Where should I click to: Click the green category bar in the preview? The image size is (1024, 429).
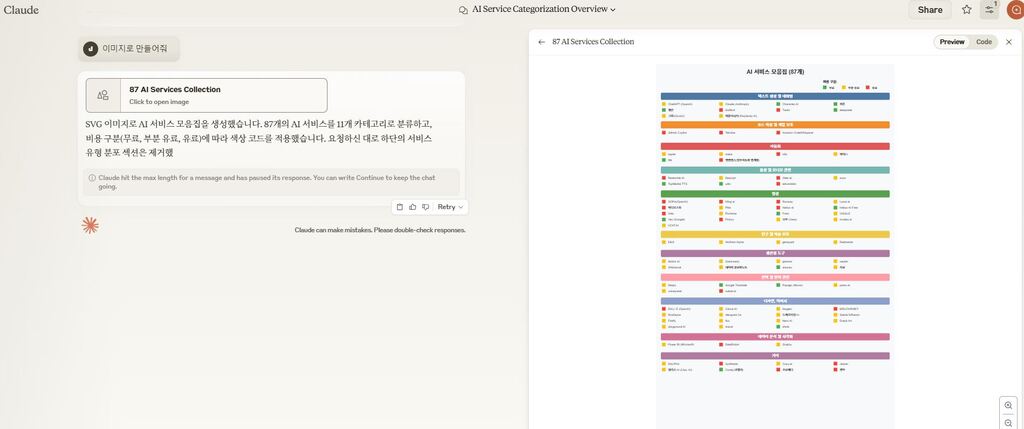coord(775,194)
